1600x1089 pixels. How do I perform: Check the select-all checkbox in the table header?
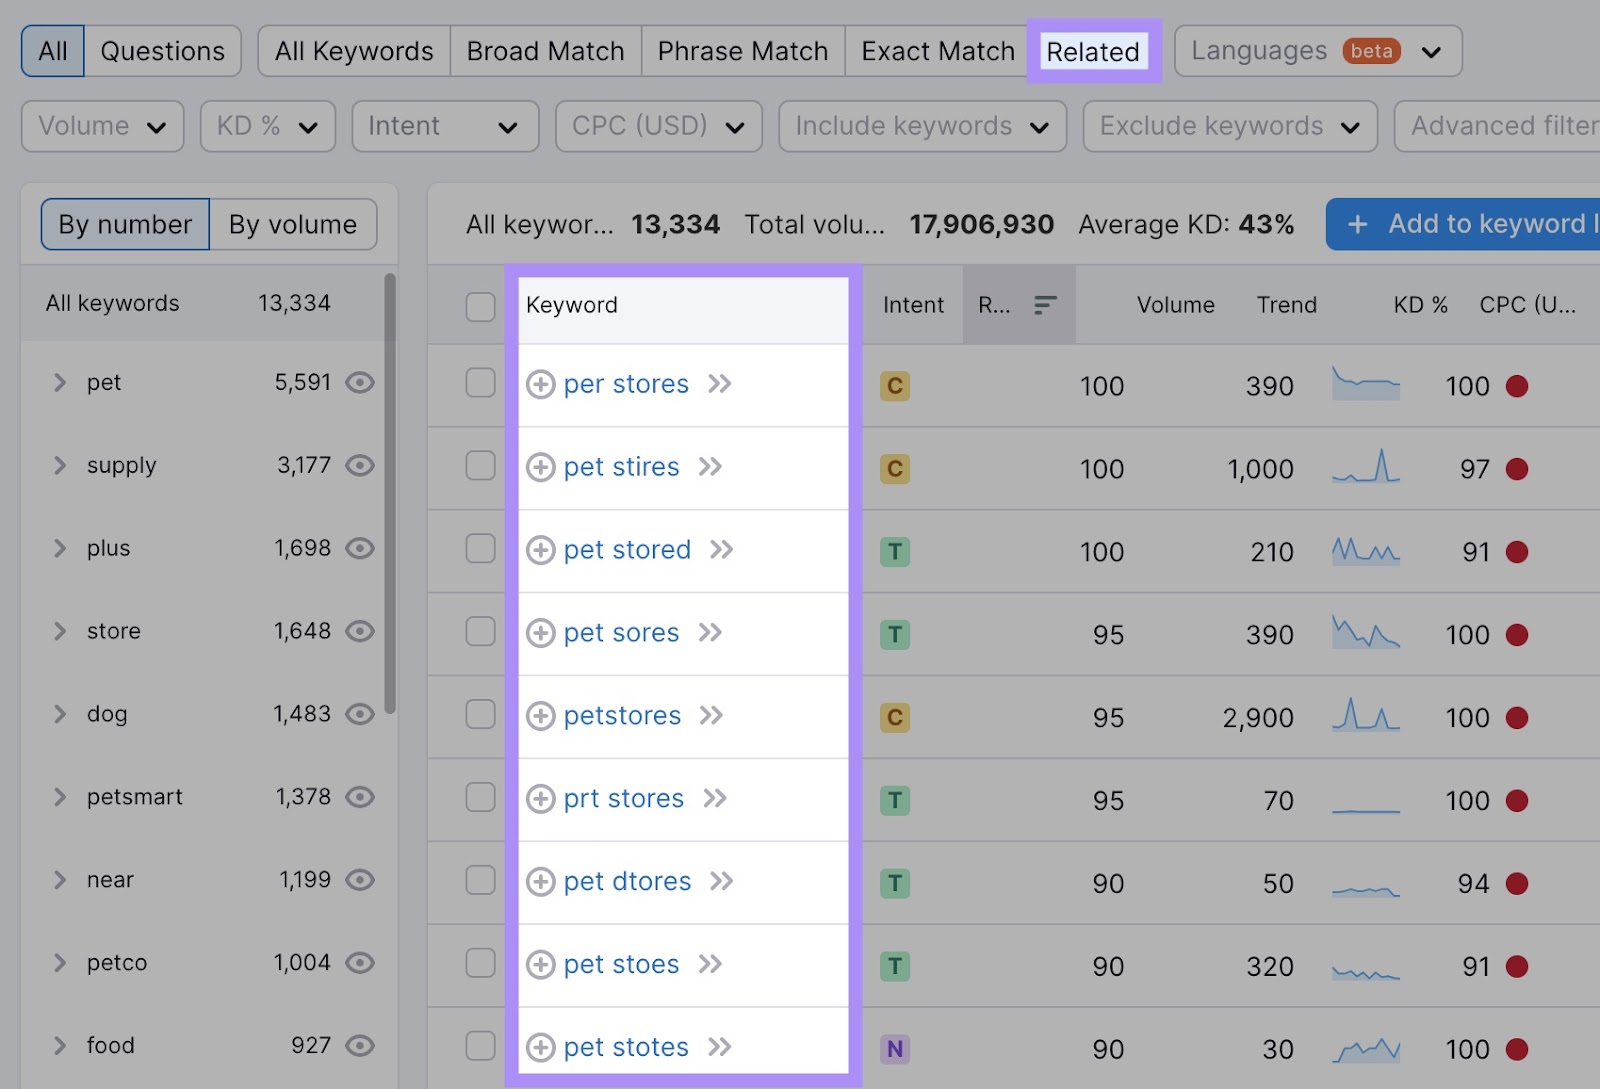click(480, 306)
